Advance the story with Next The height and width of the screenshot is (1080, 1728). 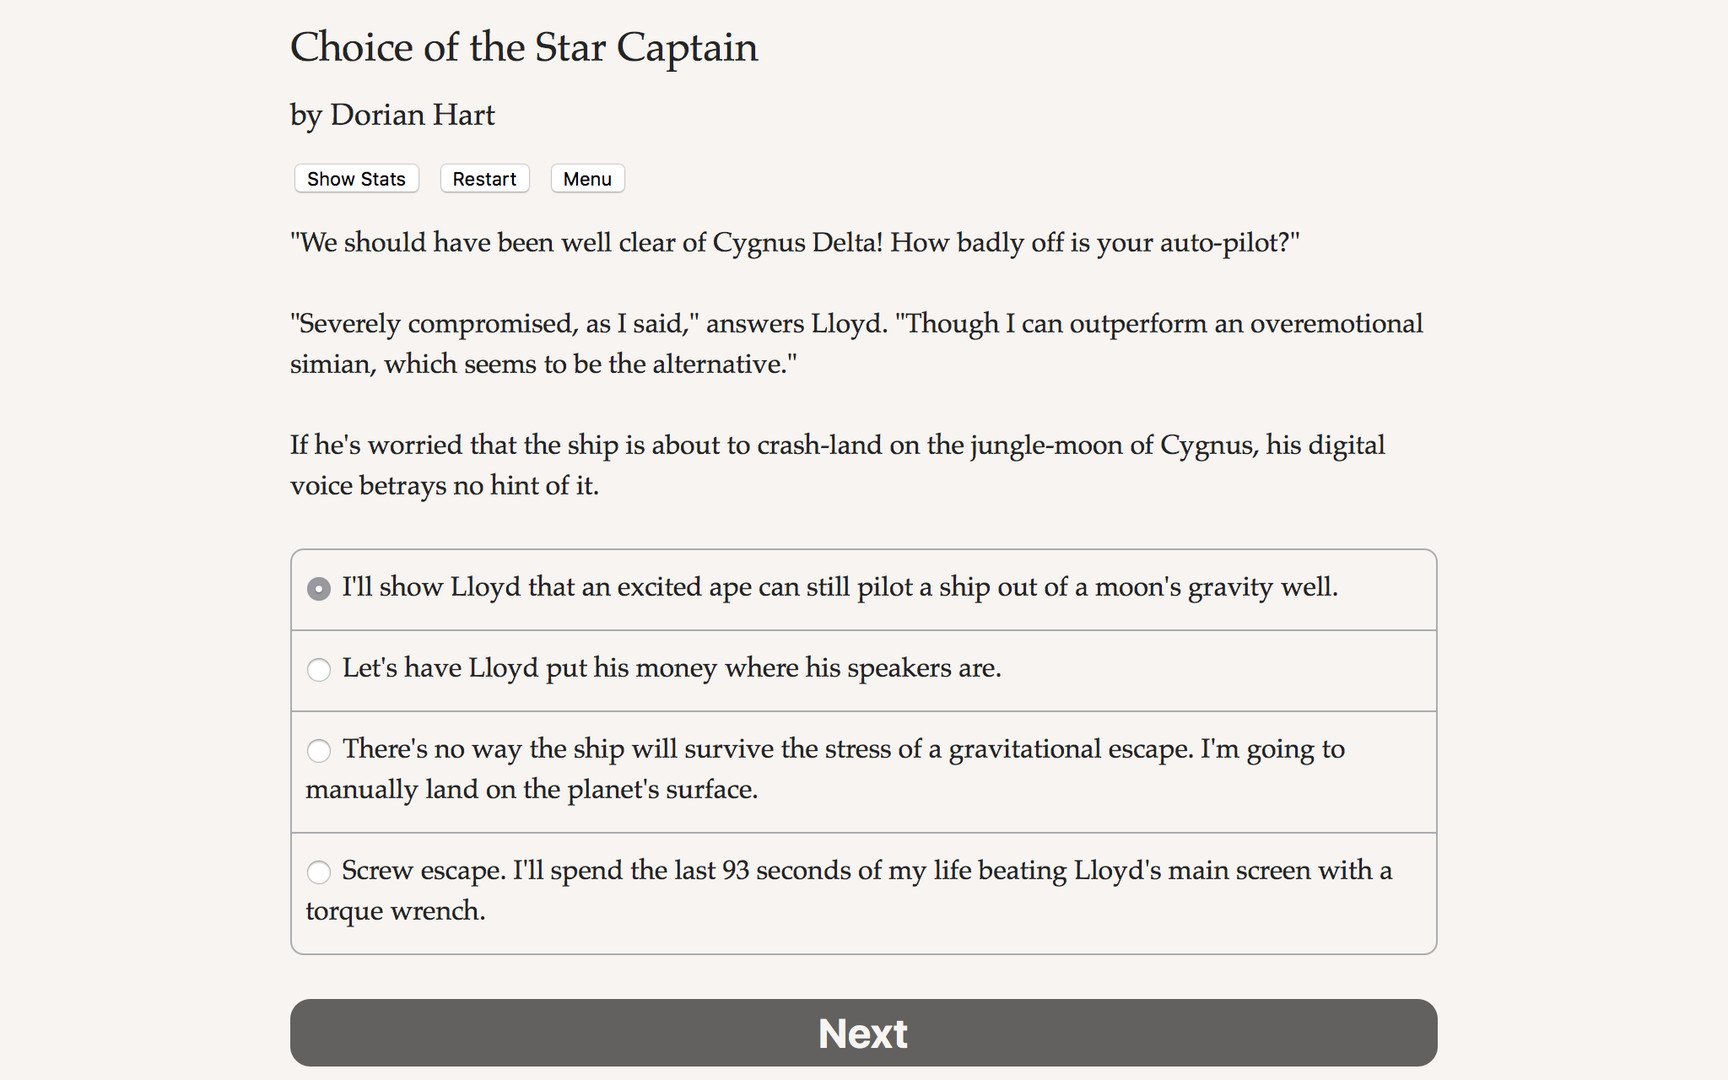tap(862, 1032)
